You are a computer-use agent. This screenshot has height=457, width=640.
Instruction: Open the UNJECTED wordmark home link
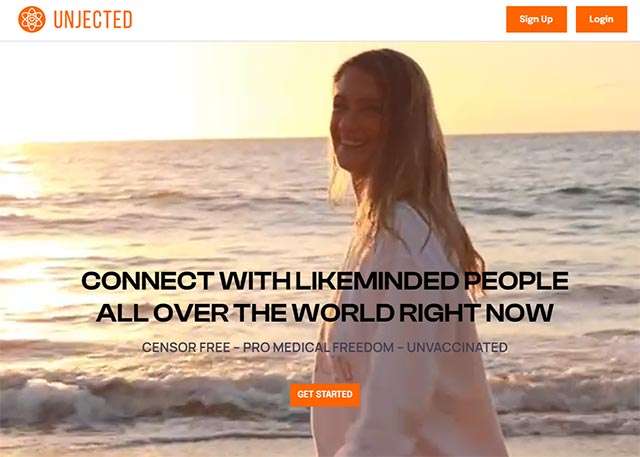(93, 20)
